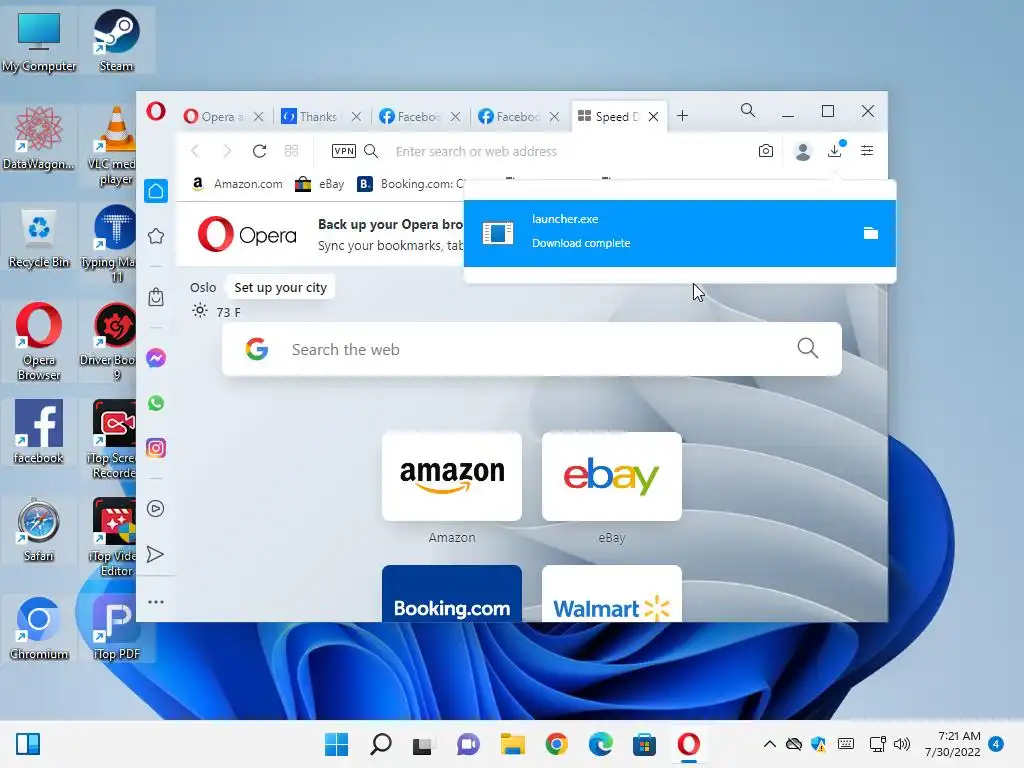Open a new tab with plus button
Viewport: 1024px width, 768px height.
[x=682, y=116]
